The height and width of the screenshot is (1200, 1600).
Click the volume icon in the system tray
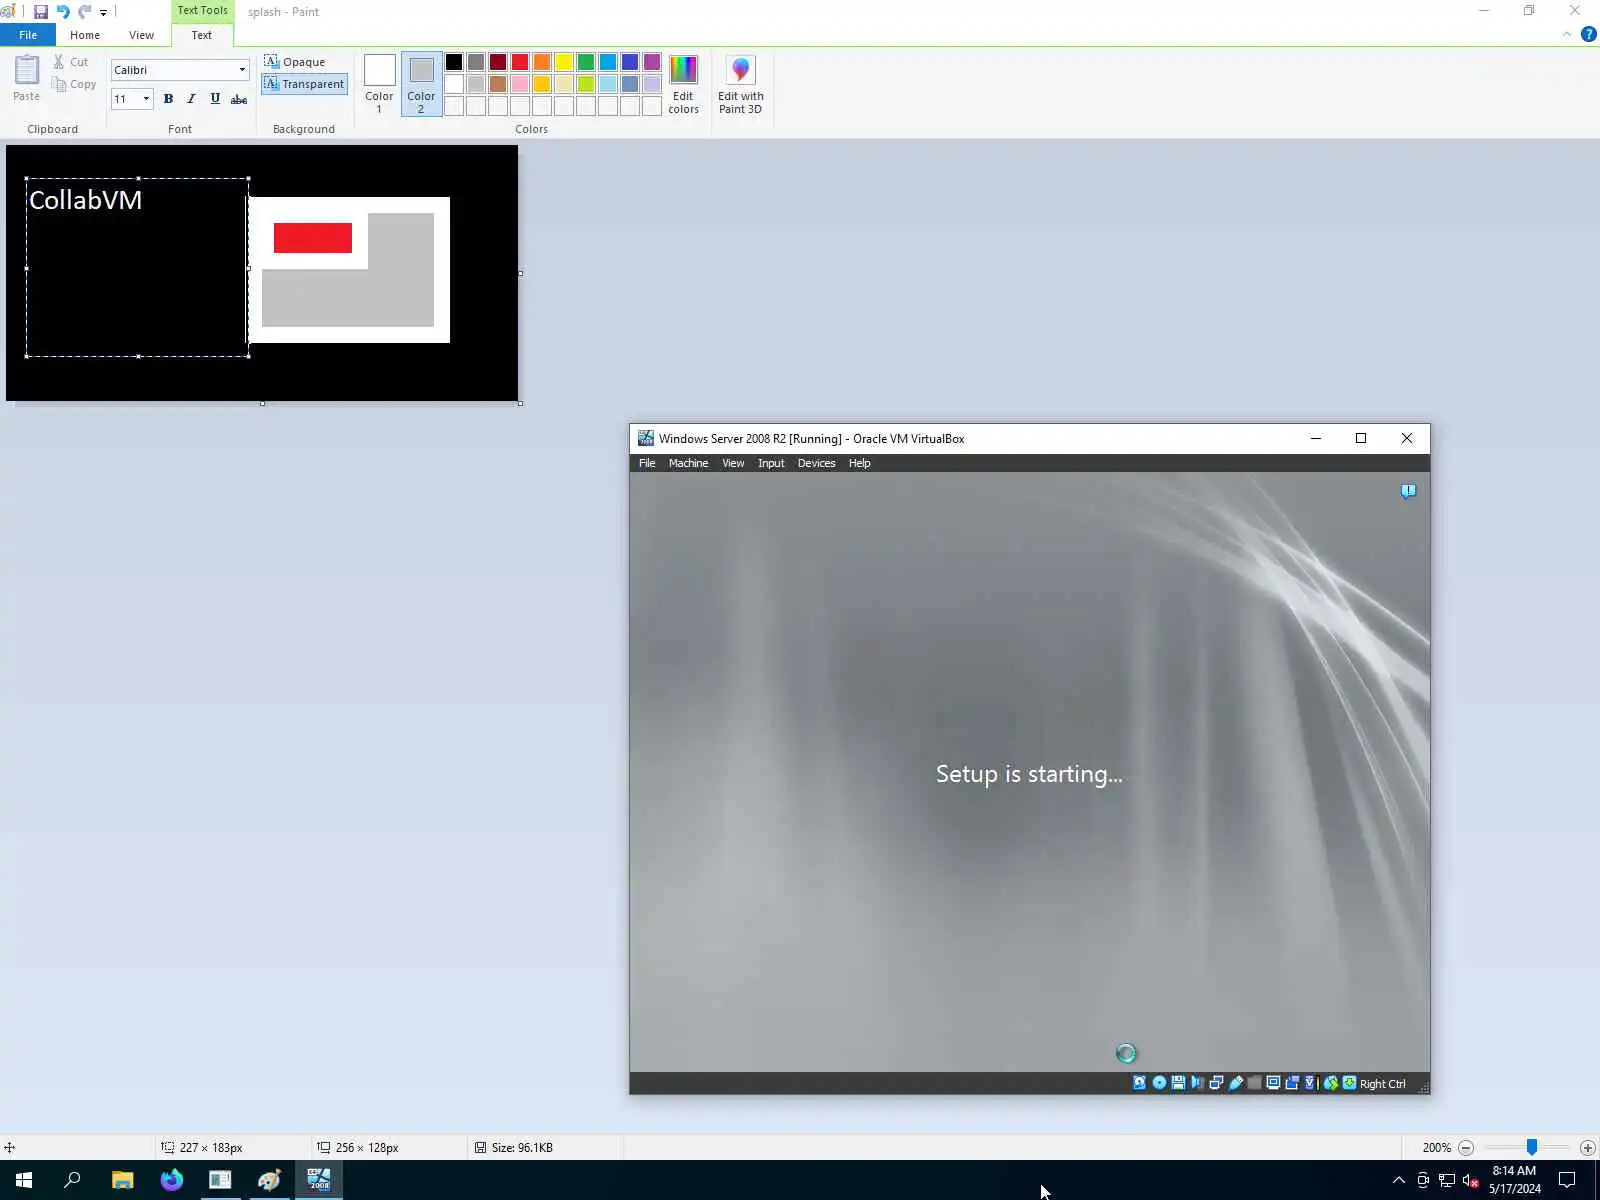tap(1470, 1180)
